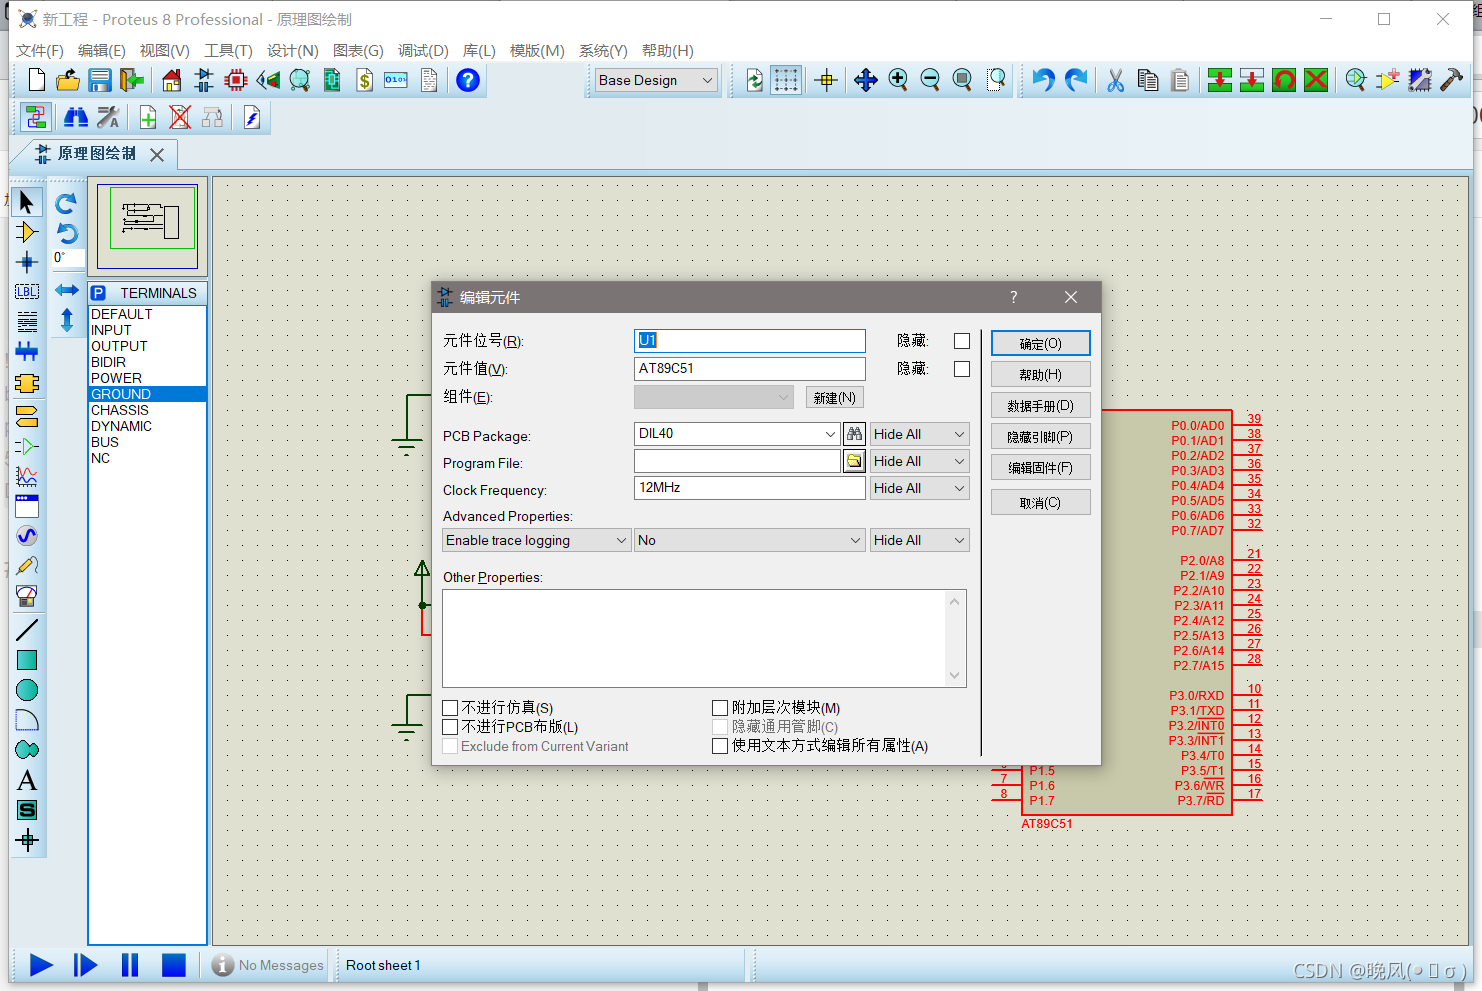The width and height of the screenshot is (1482, 991).
Task: Click the New Project icon
Action: (x=37, y=80)
